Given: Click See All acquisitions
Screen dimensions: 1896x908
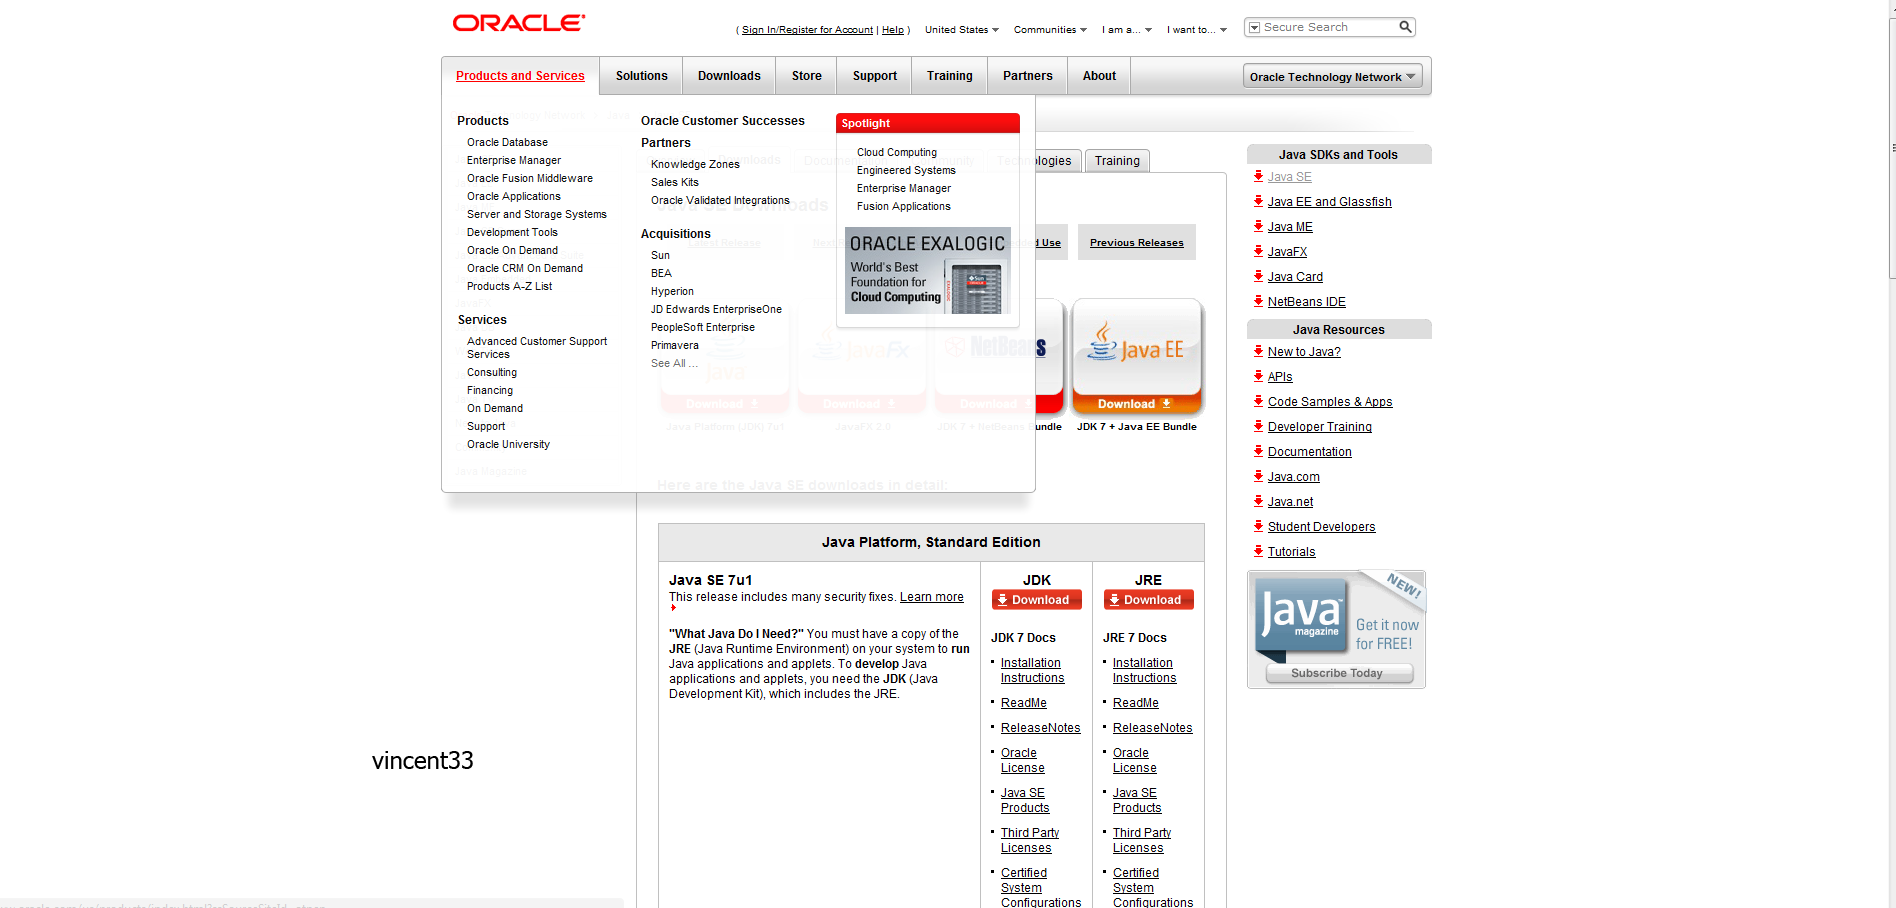Looking at the screenshot, I should click(674, 363).
